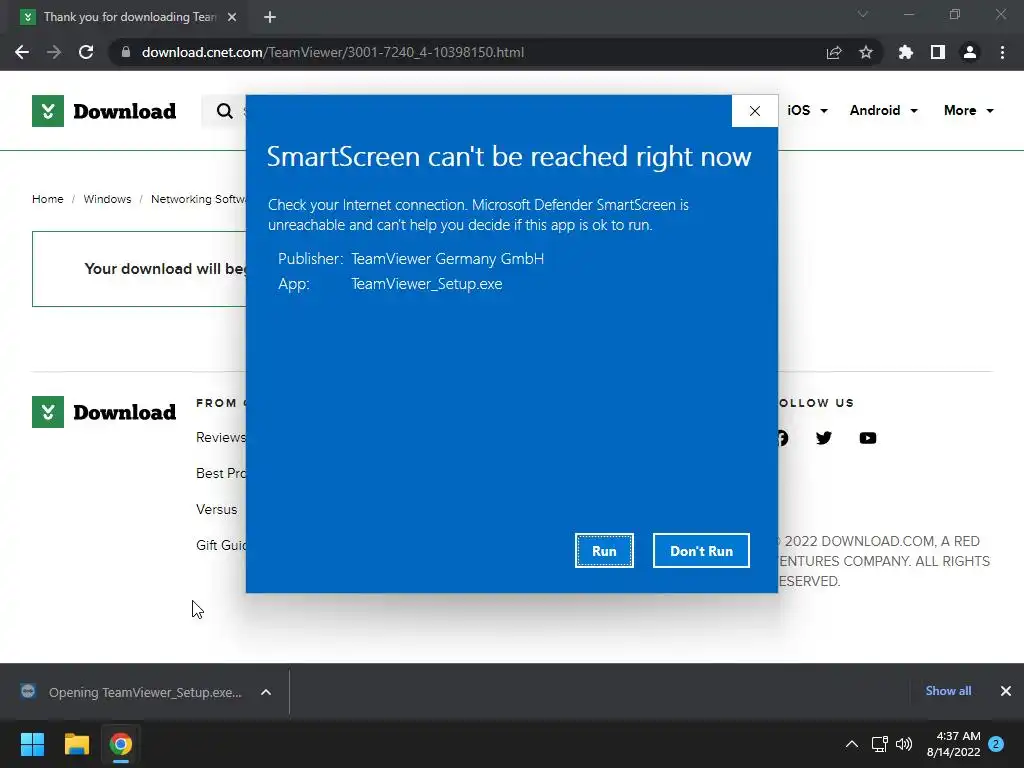1024x768 pixels.
Task: Open the Facebook icon under Follow Us
Action: 783,438
